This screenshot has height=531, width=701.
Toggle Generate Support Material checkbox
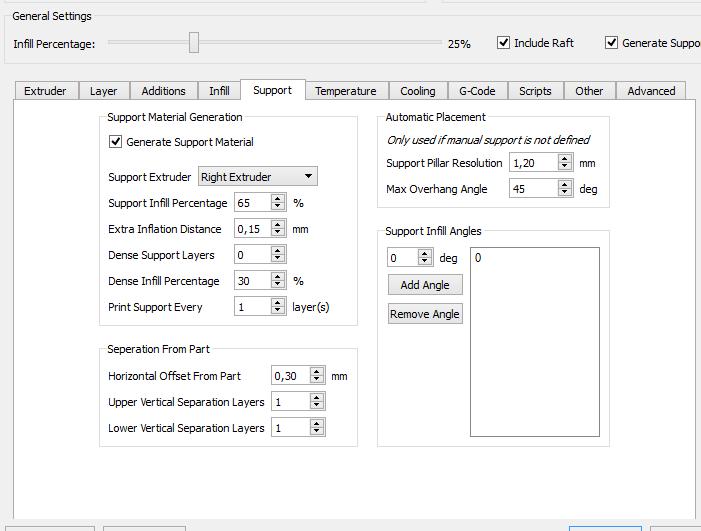pyautogui.click(x=116, y=142)
